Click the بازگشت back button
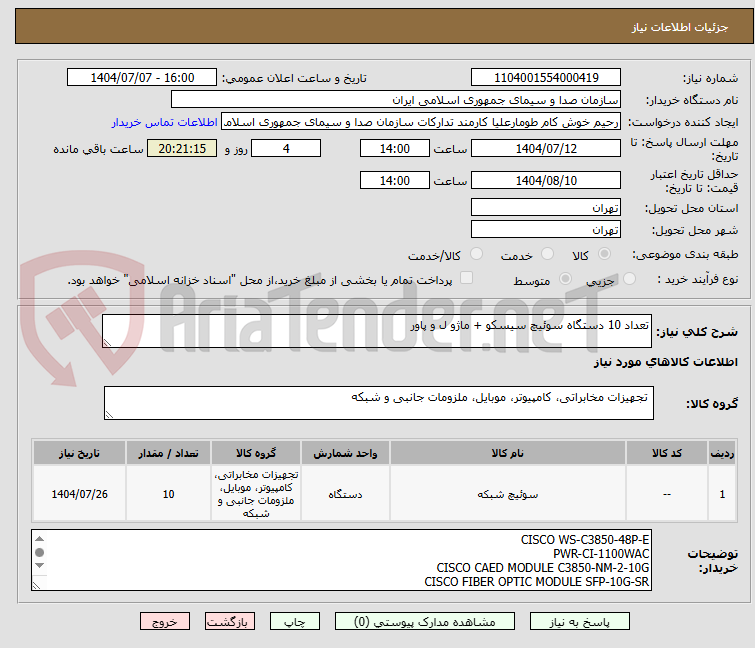The image size is (755, 648). [x=230, y=621]
